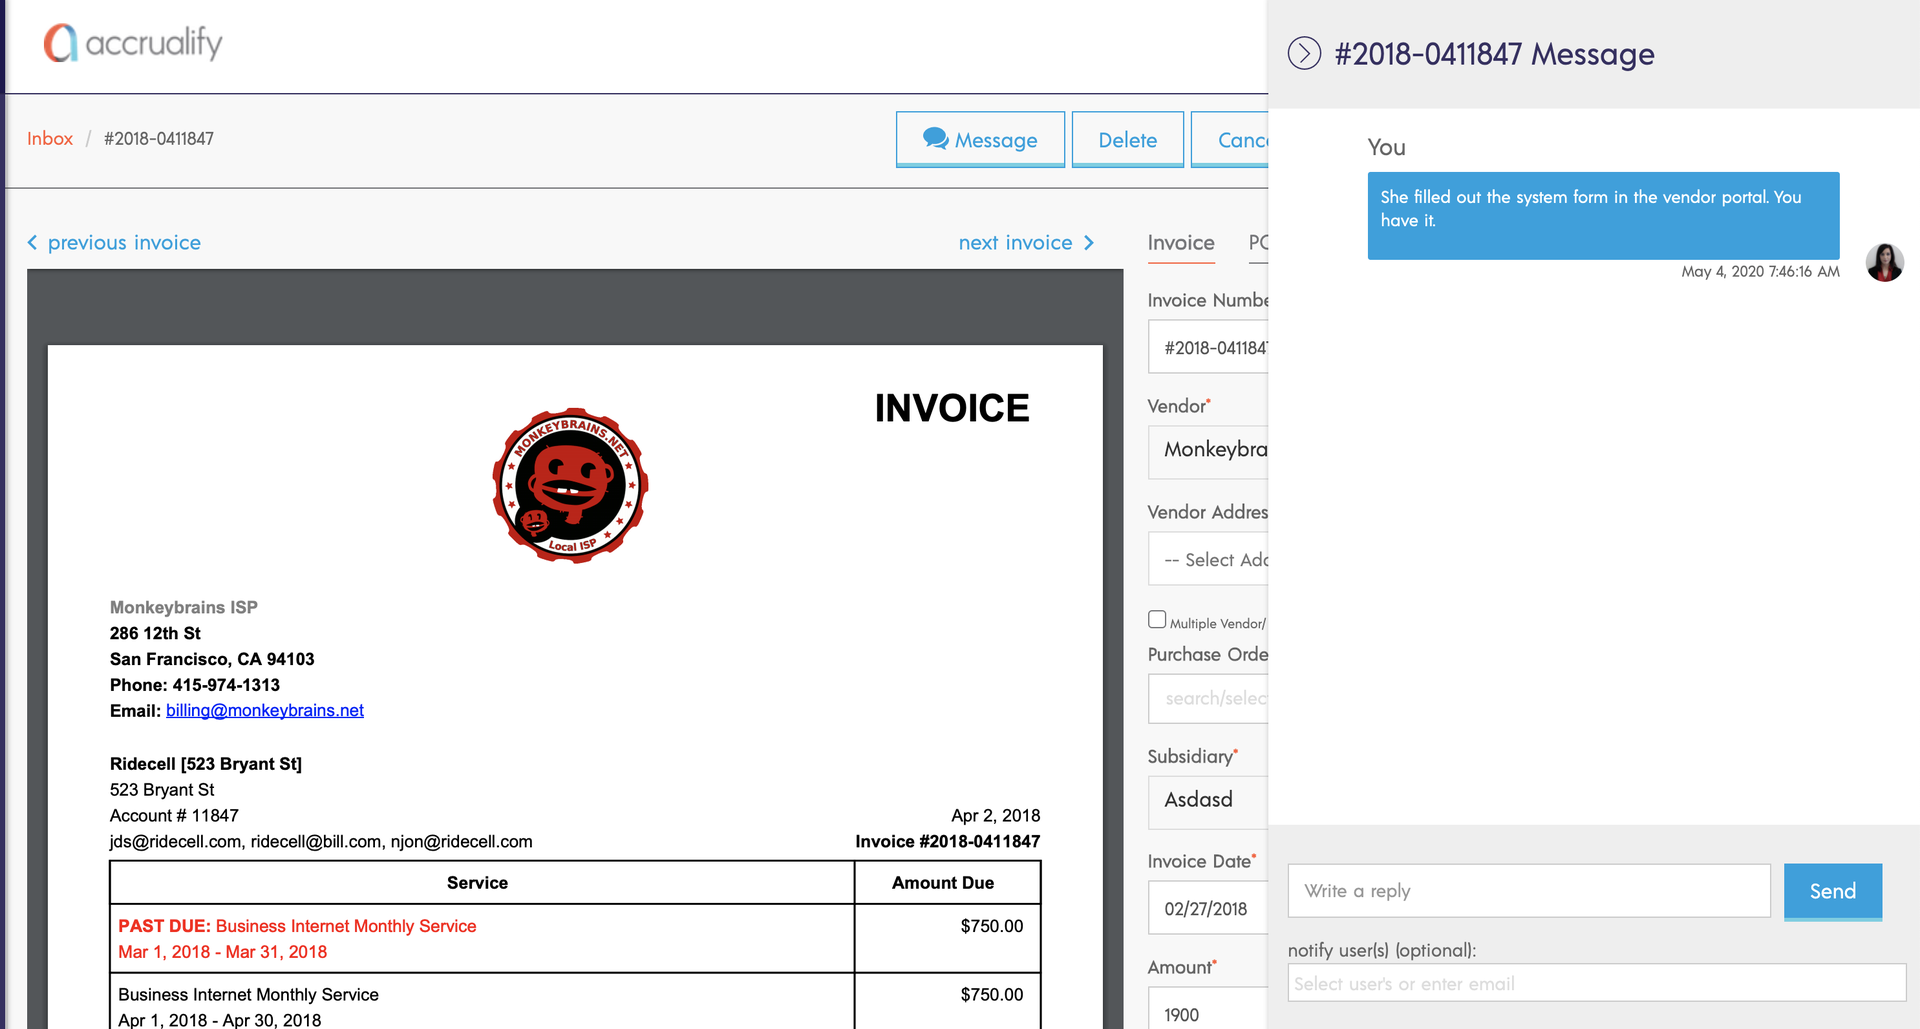
Task: Click the right chevron beside next invoice
Action: pyautogui.click(x=1089, y=243)
